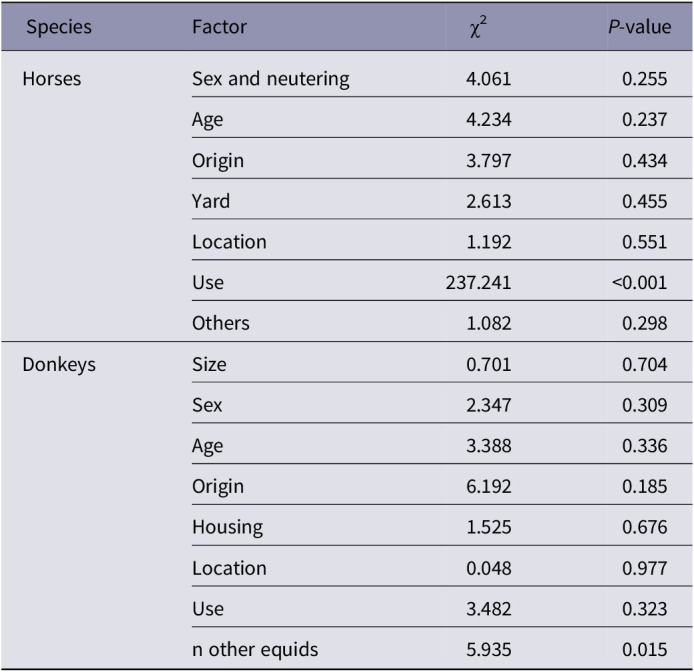This screenshot has height=672, width=694.
Task: Click the Housing factor cell
Action: coord(227,527)
